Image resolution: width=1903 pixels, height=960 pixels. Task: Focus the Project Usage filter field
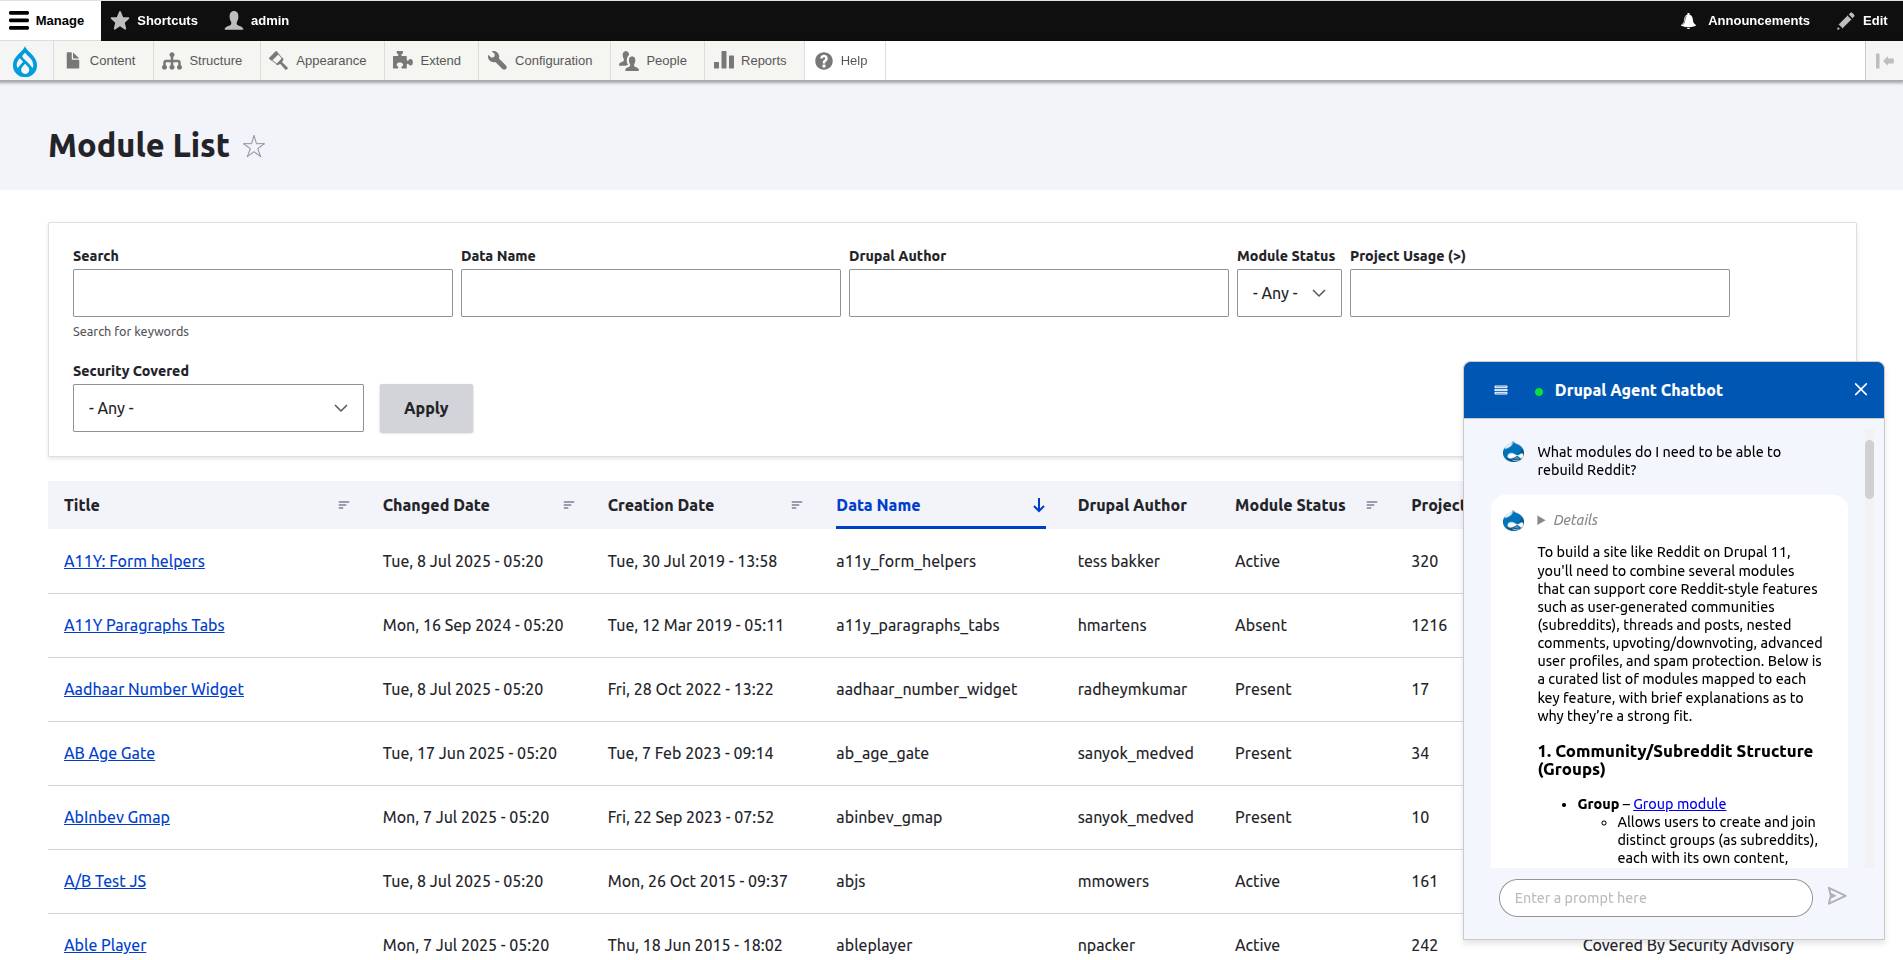point(1540,293)
